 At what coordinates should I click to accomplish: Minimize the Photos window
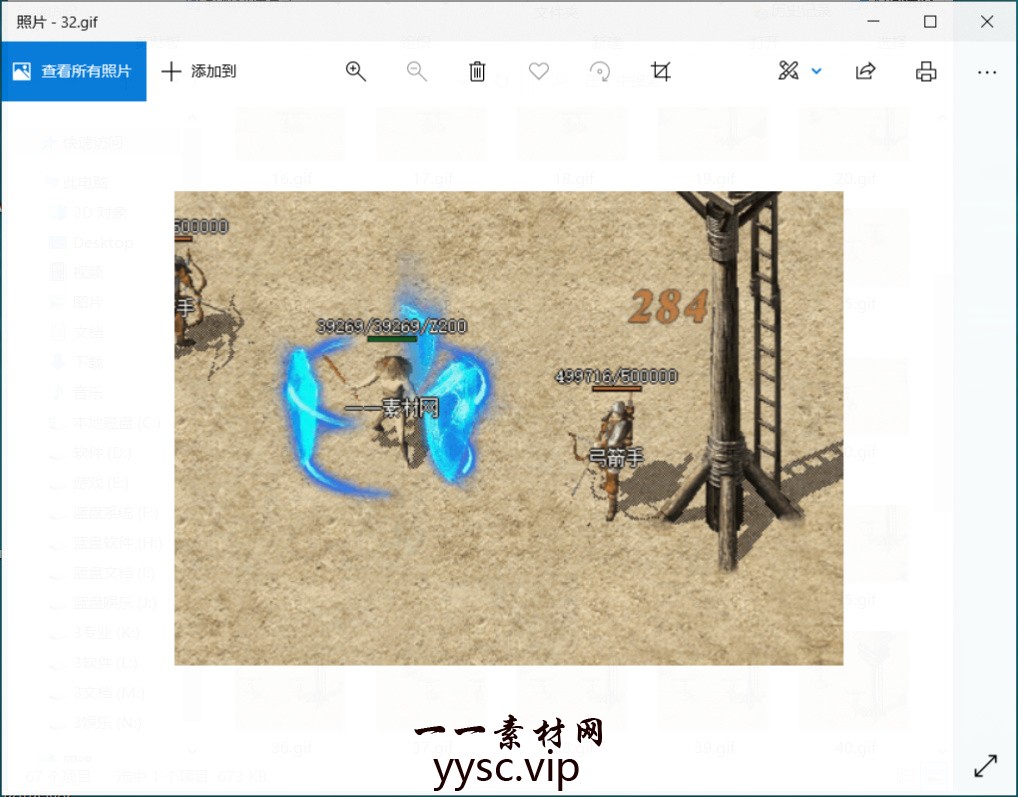point(873,21)
